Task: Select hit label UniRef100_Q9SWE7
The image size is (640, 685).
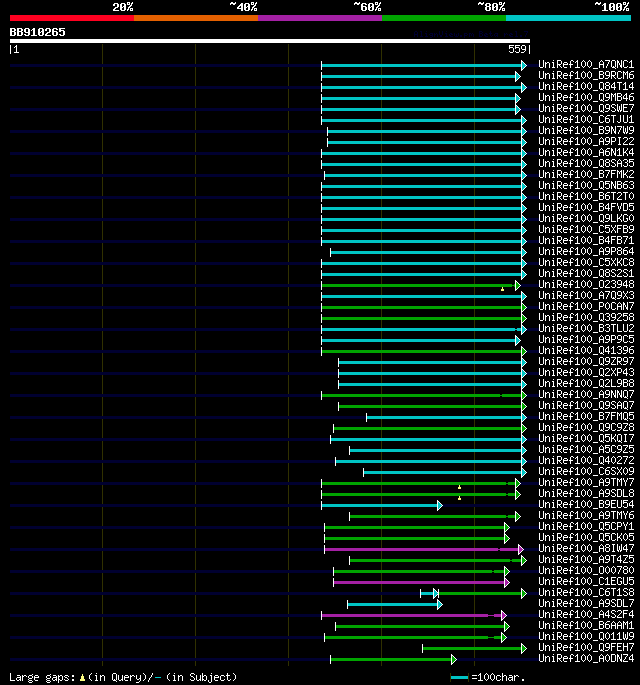Action: click(x=586, y=108)
